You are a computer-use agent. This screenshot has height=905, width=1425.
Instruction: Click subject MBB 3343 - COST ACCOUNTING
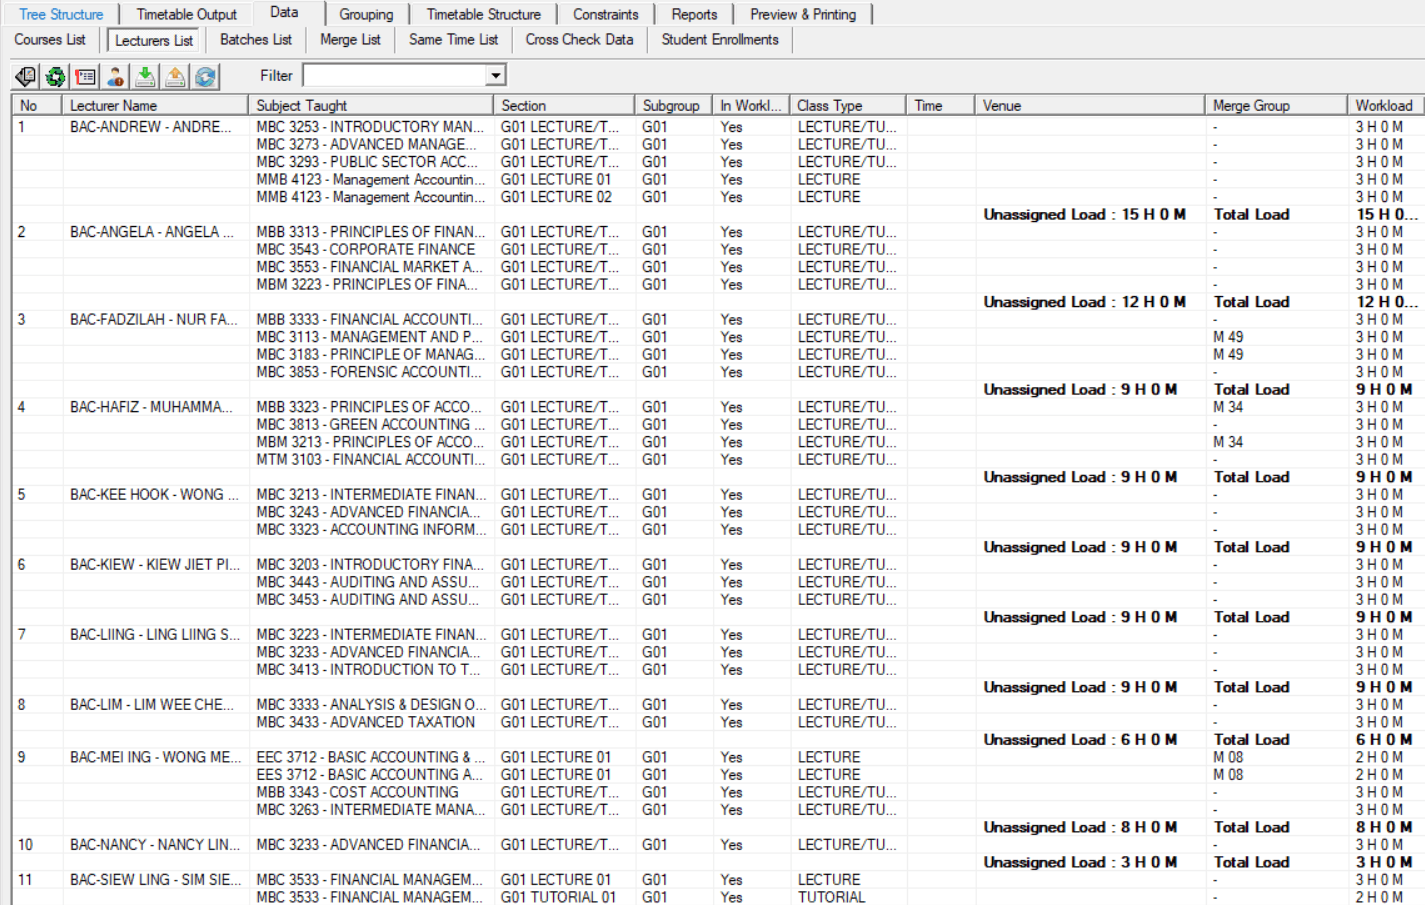(x=357, y=792)
